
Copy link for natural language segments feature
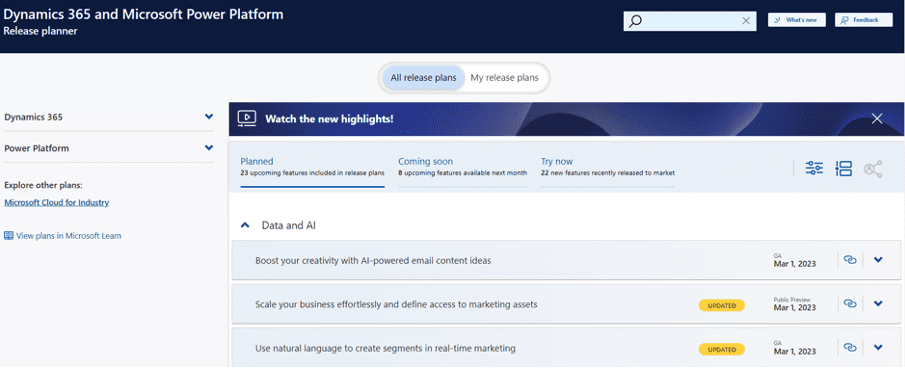tap(850, 347)
